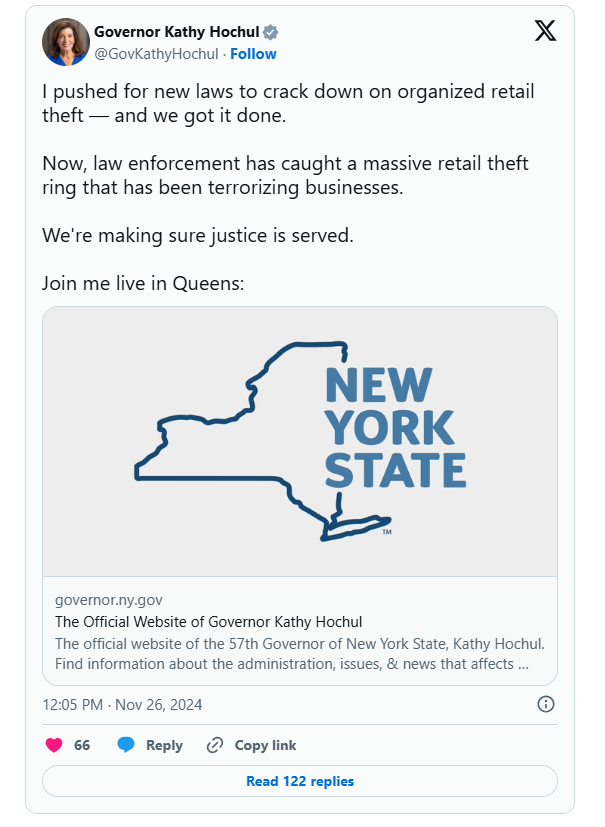Click the blue reply bubble icon
Image resolution: width=605 pixels, height=827 pixels.
coord(126,745)
